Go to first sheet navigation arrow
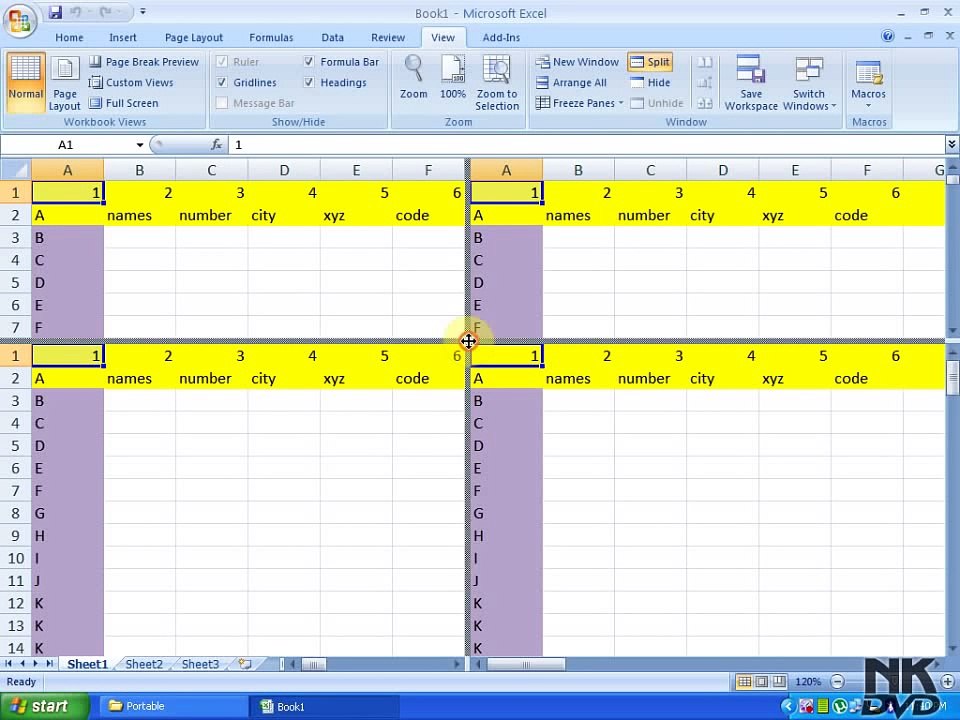The height and width of the screenshot is (720, 960). 8,664
